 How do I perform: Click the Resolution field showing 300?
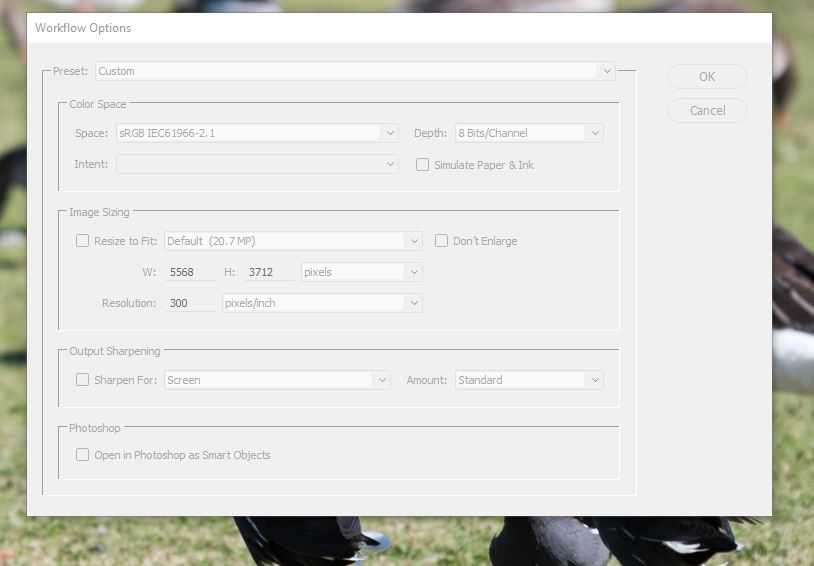(x=191, y=303)
